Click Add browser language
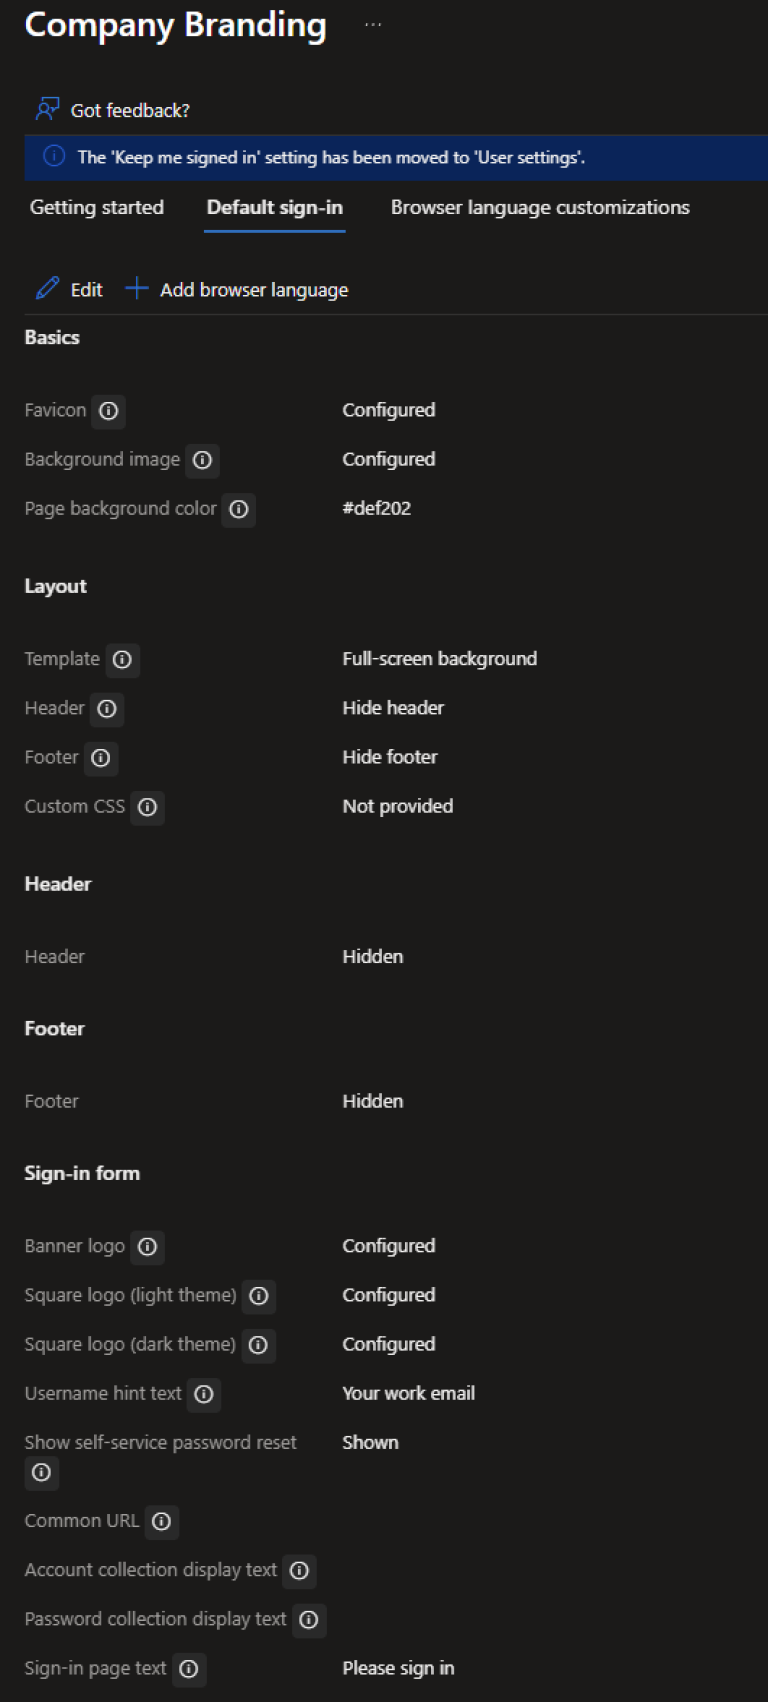The width and height of the screenshot is (768, 1702). pyautogui.click(x=237, y=290)
